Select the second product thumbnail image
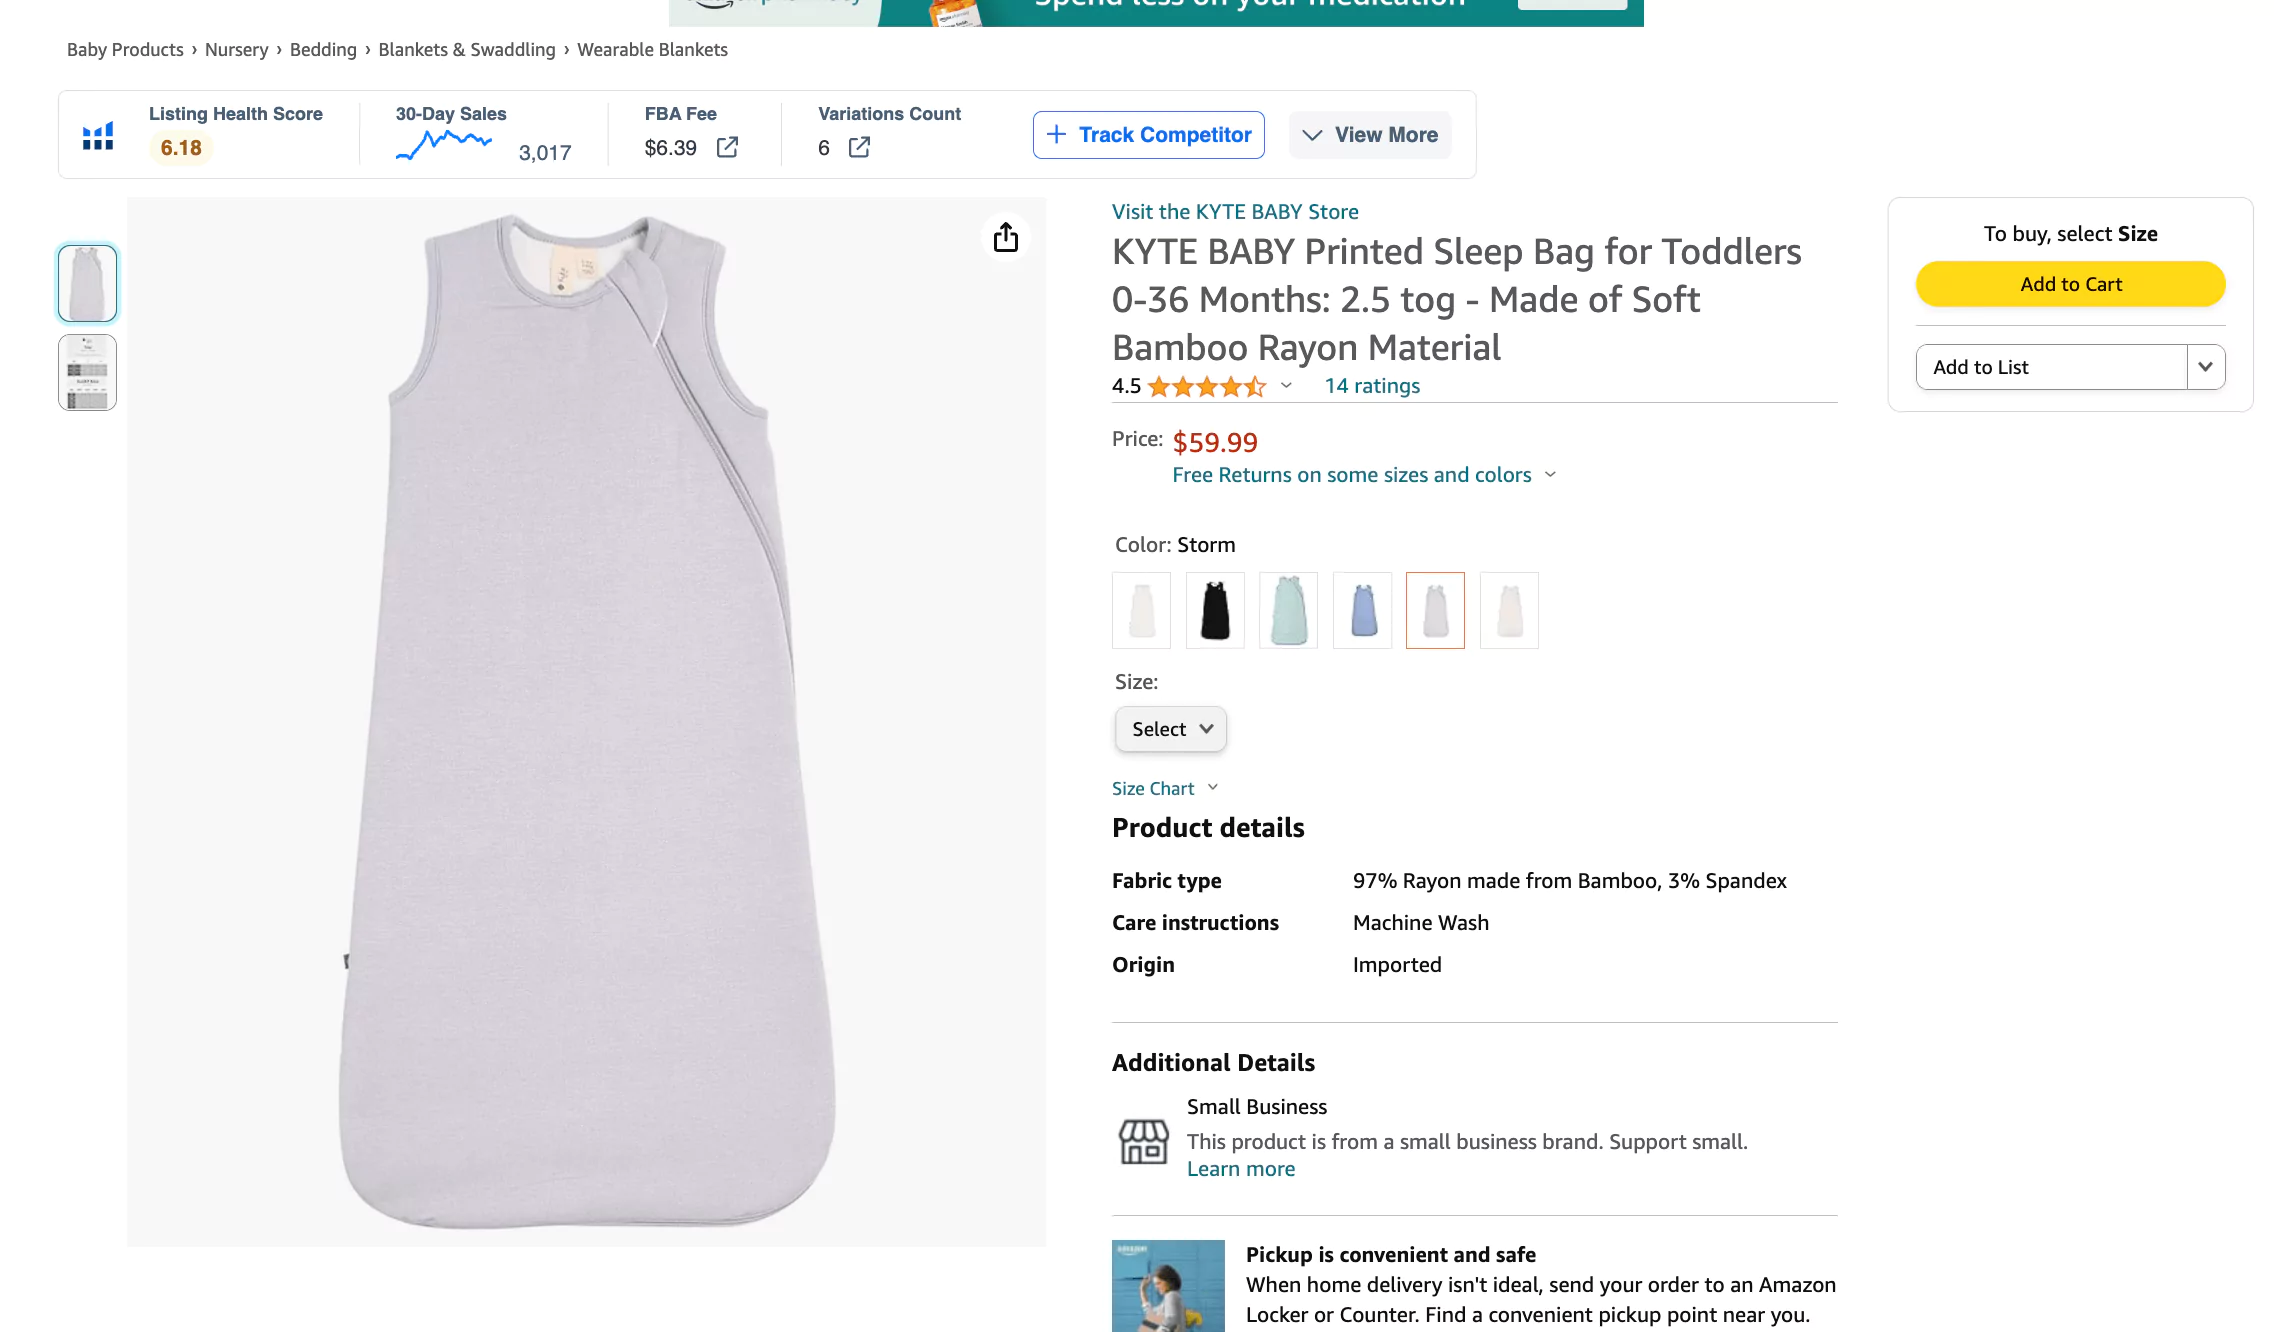Viewport: 2274px width, 1332px height. (x=88, y=373)
